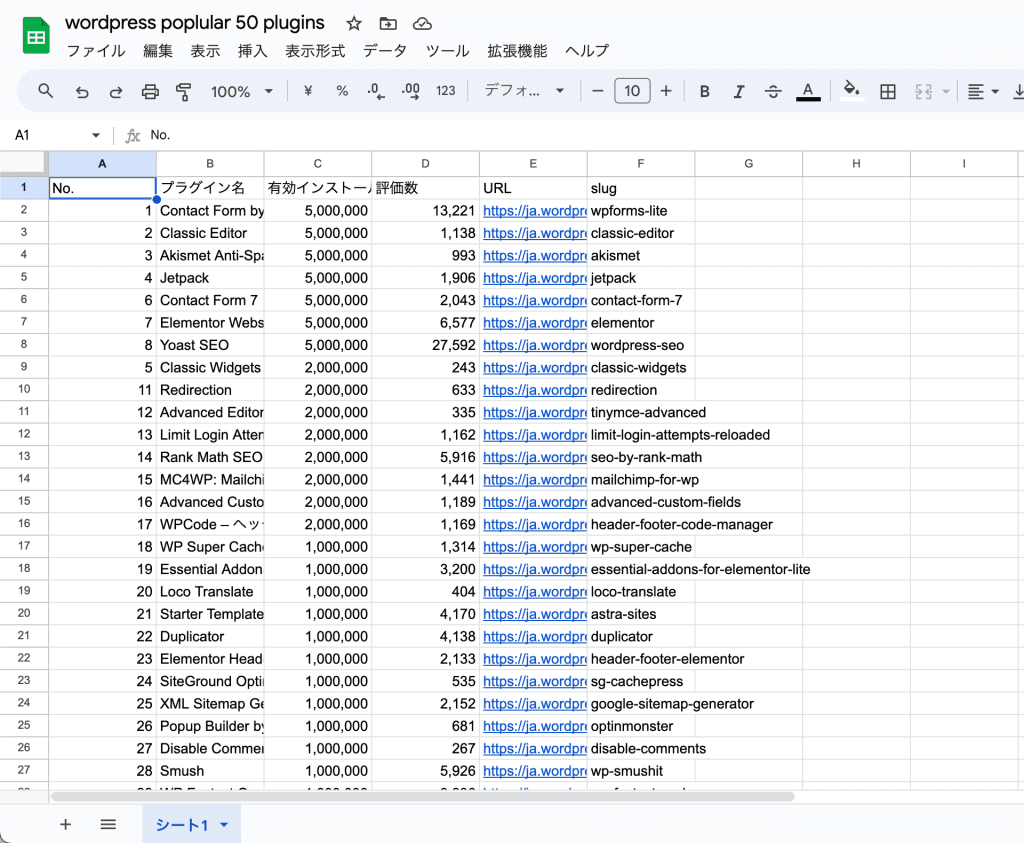
Task: Select the cell containing Loco Translate
Action: [x=210, y=592]
